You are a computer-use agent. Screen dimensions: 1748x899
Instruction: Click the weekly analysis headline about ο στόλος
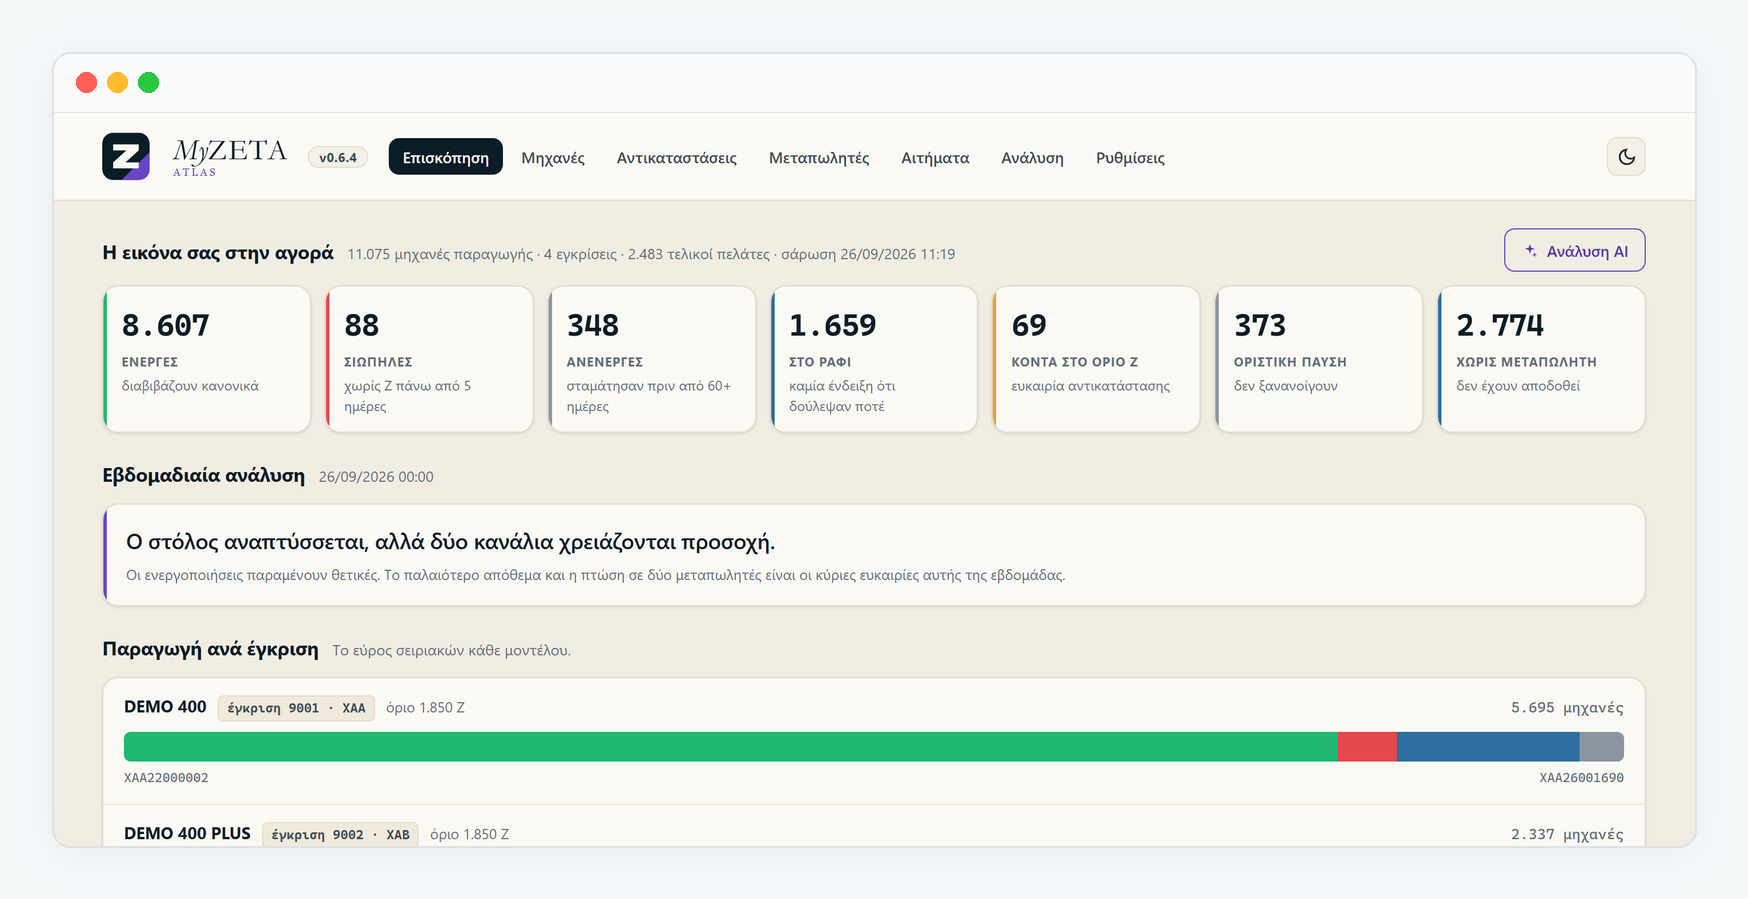pos(450,542)
